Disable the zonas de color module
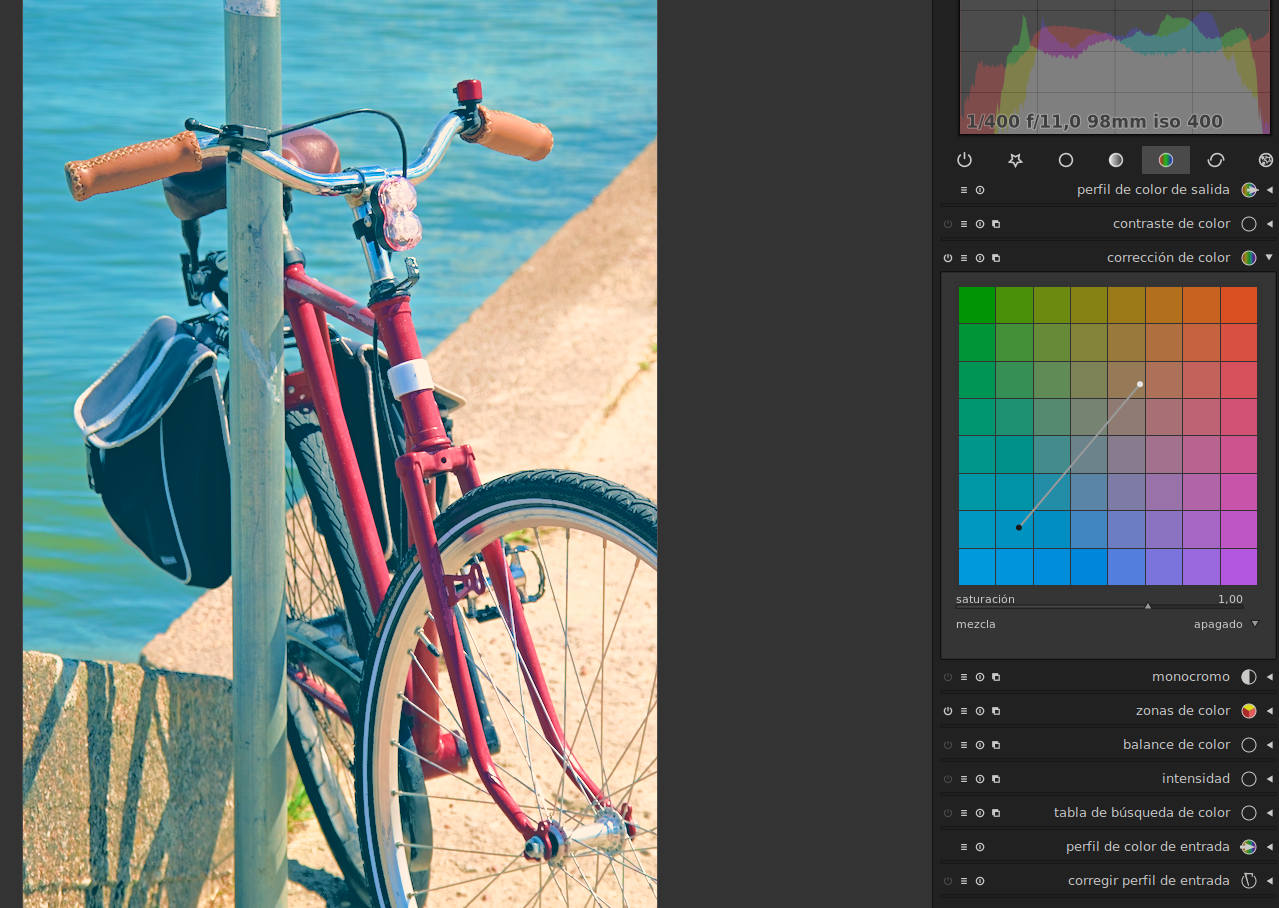 click(x=948, y=711)
